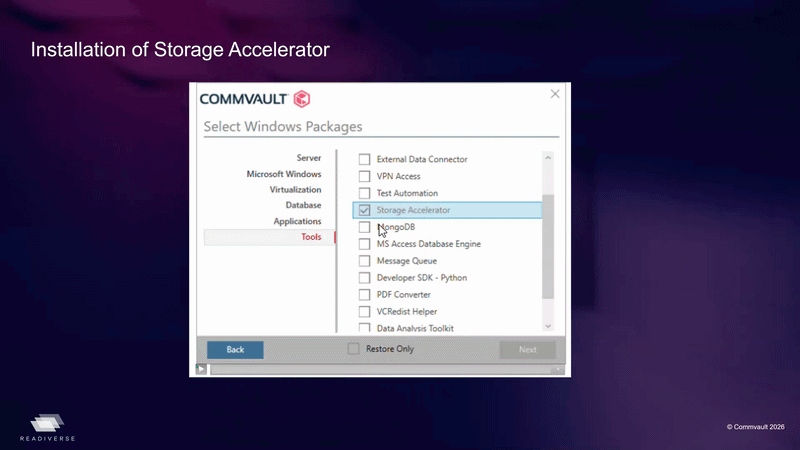Click the Back button
The width and height of the screenshot is (800, 450).
click(235, 349)
